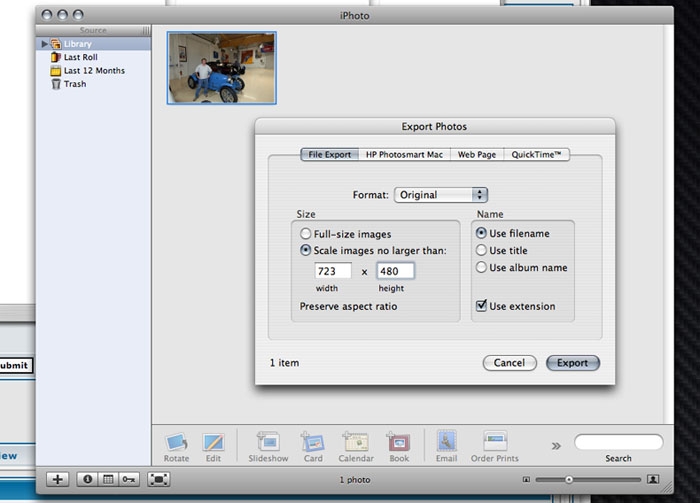
Task: Click the Source list header
Action: point(93,30)
